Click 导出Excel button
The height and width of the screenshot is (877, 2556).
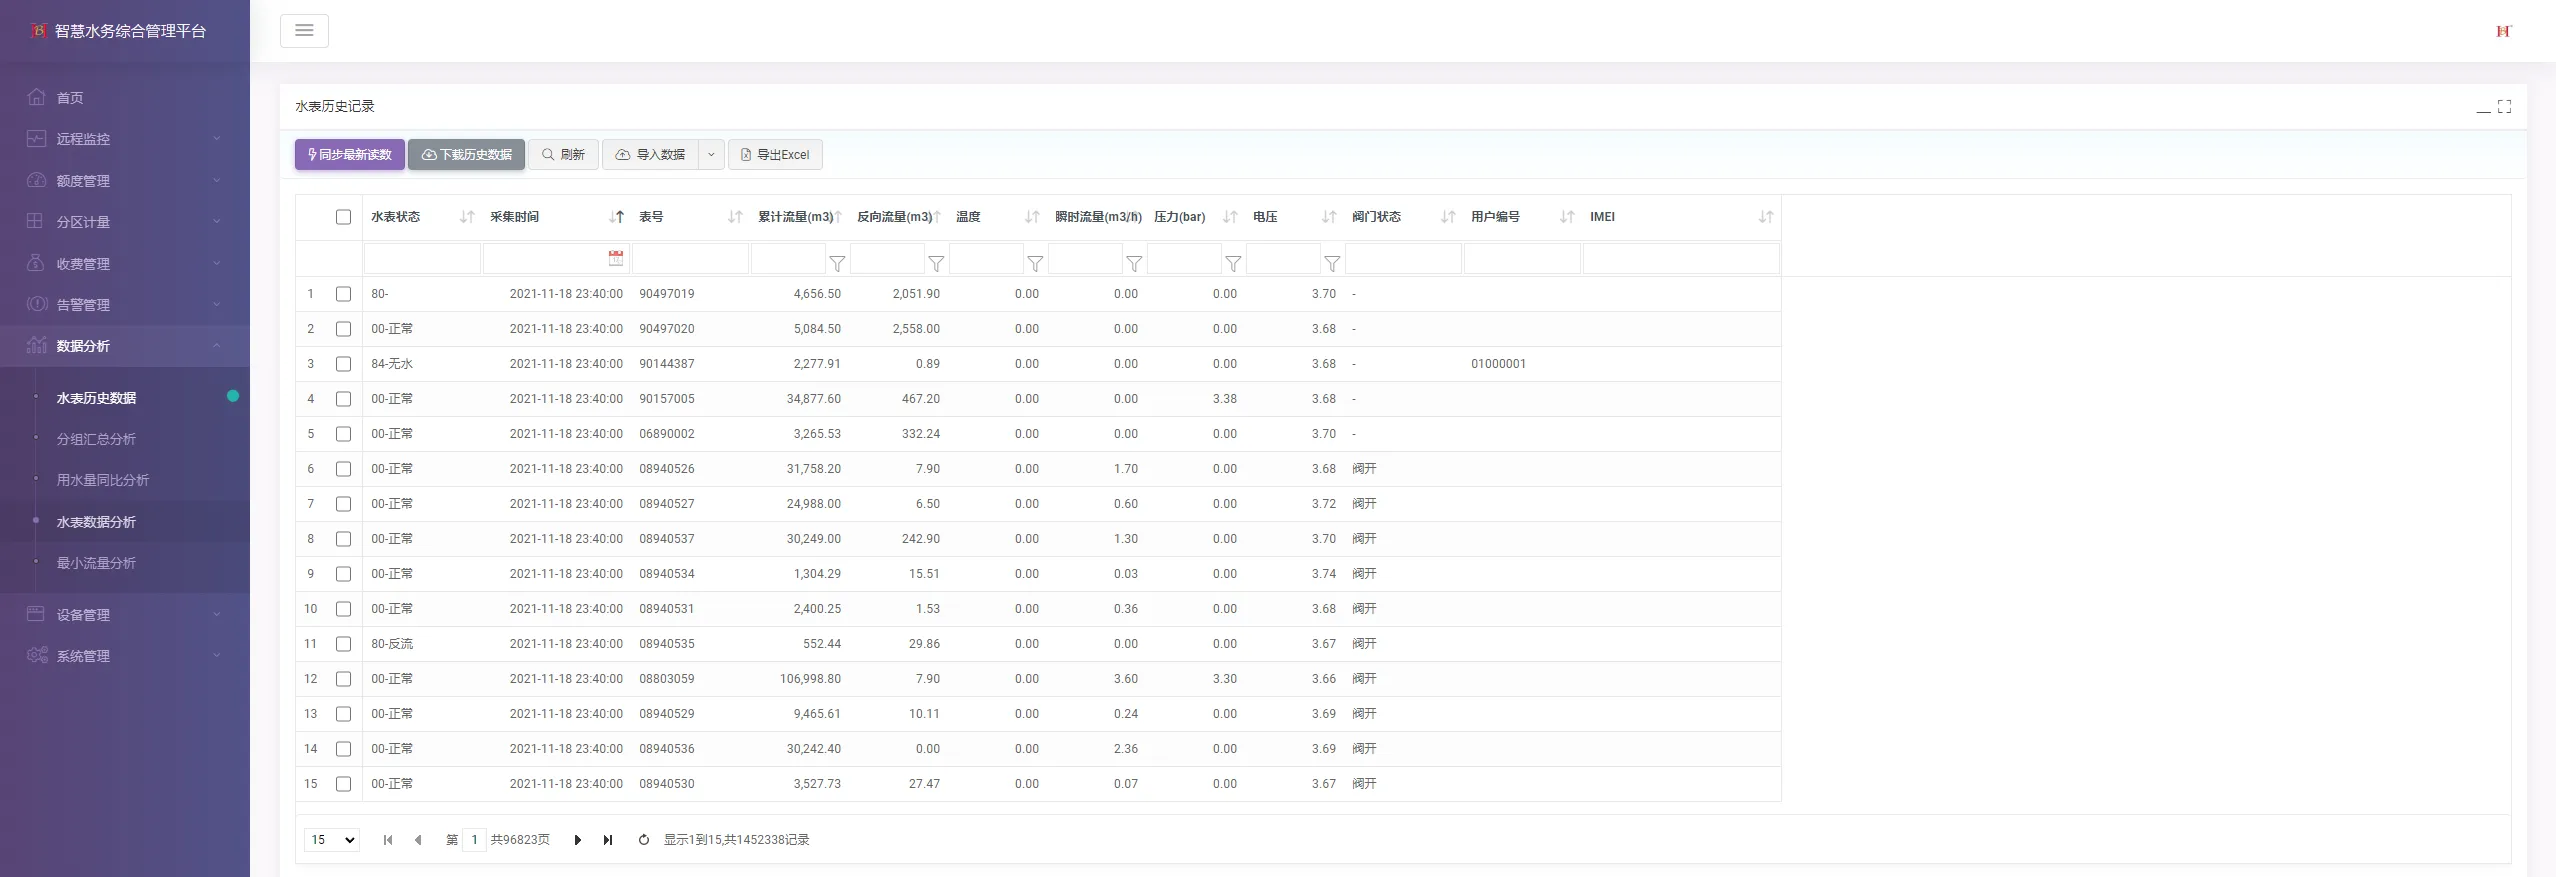[x=775, y=155]
